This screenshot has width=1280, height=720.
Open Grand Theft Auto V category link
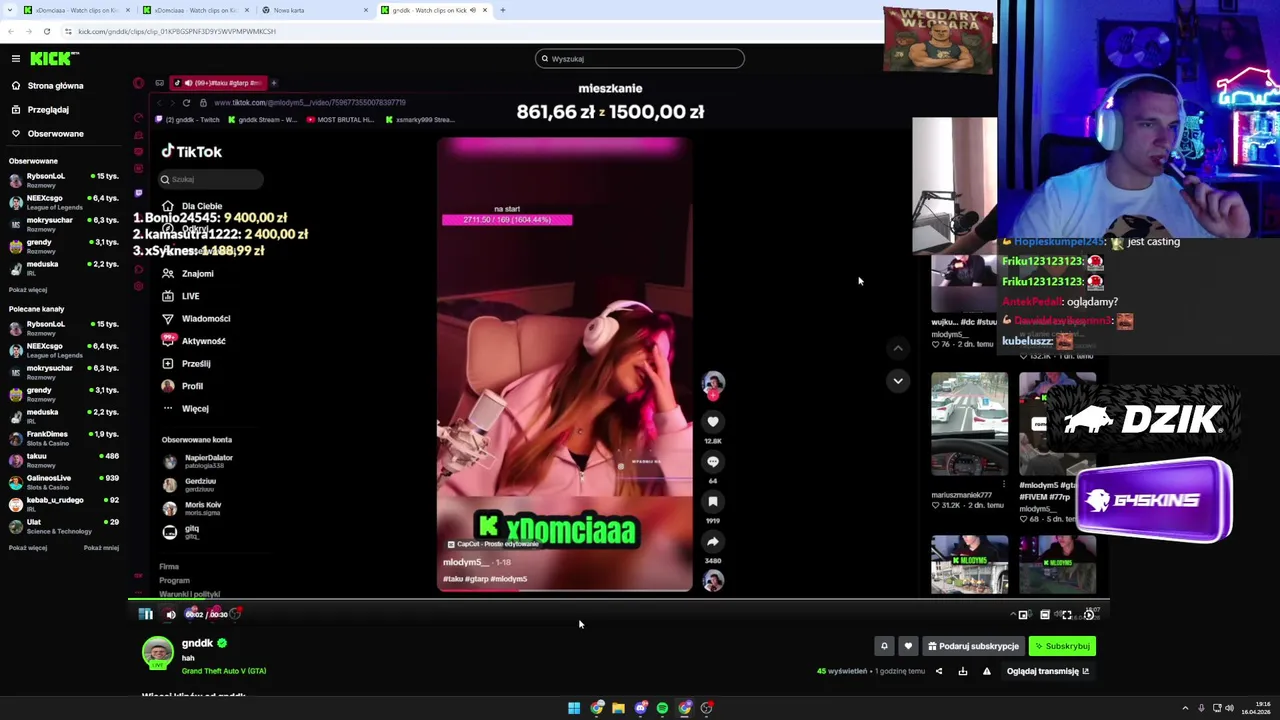click(x=224, y=671)
